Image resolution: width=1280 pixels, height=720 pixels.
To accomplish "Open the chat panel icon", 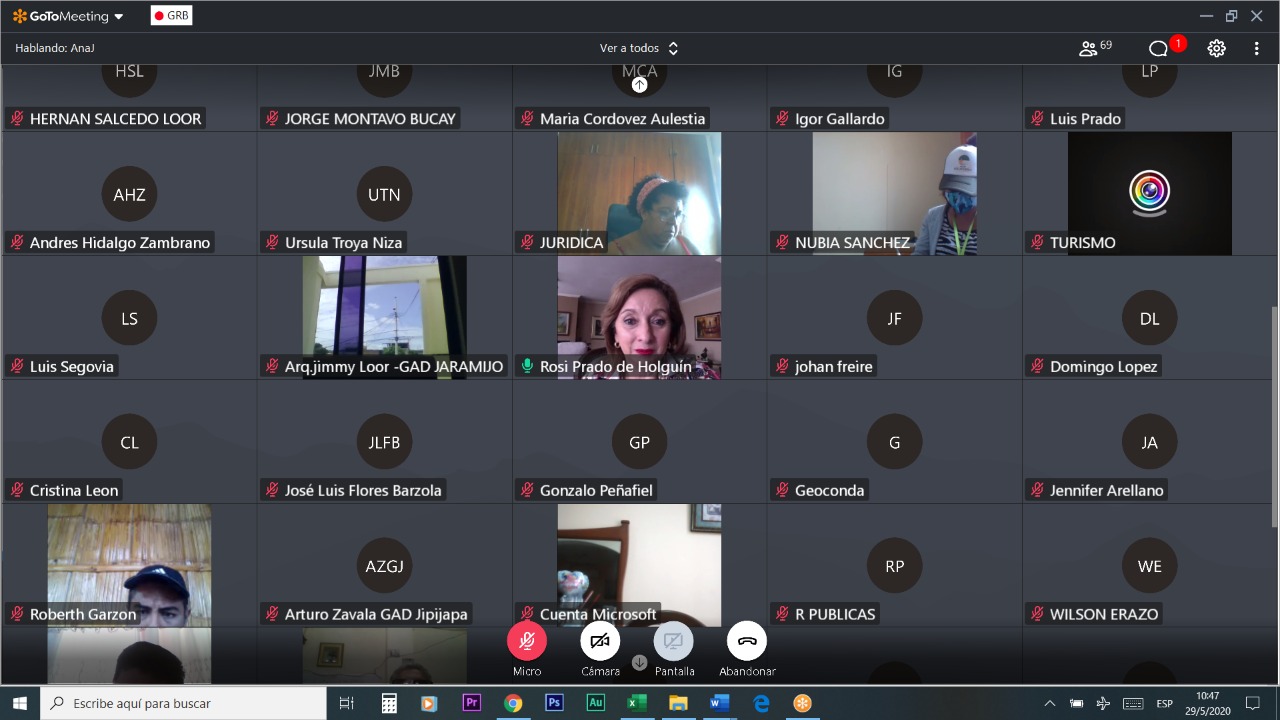I will [x=1158, y=48].
